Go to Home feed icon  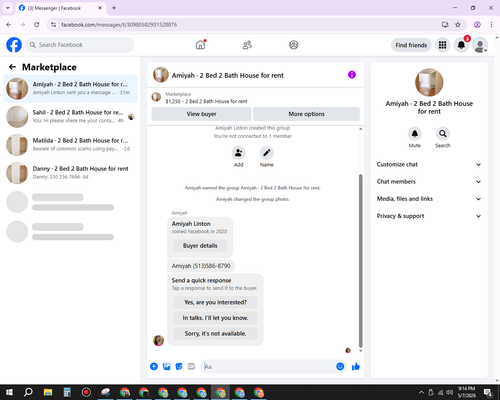pos(200,45)
